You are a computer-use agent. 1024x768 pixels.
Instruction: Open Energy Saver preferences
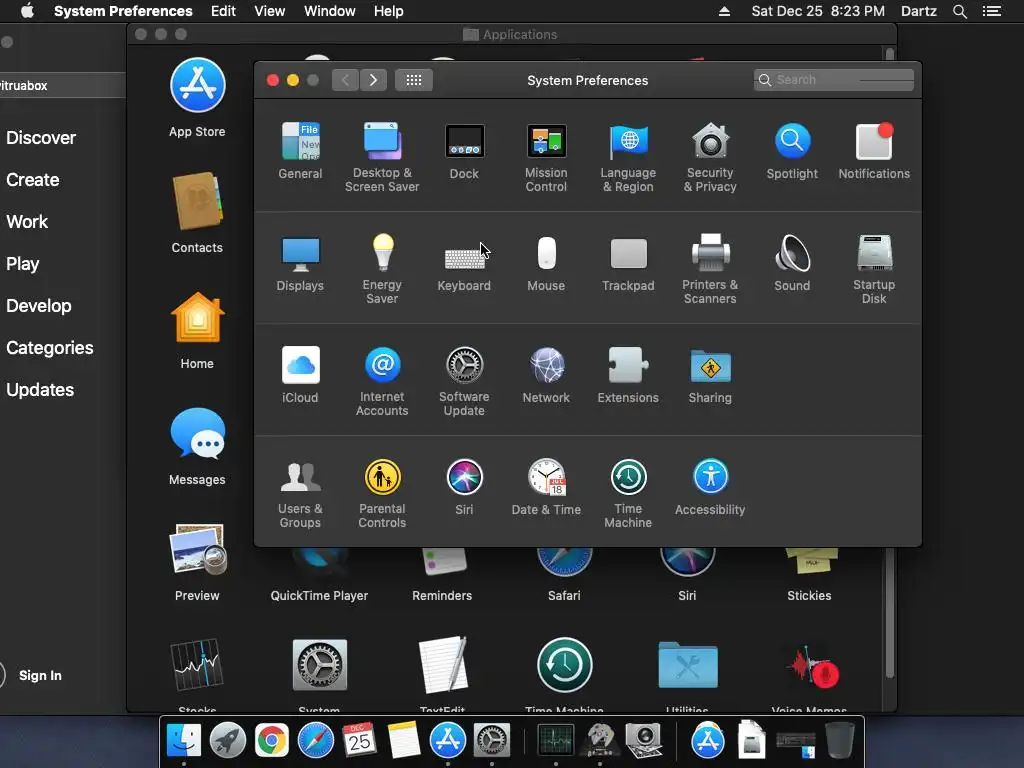382,269
